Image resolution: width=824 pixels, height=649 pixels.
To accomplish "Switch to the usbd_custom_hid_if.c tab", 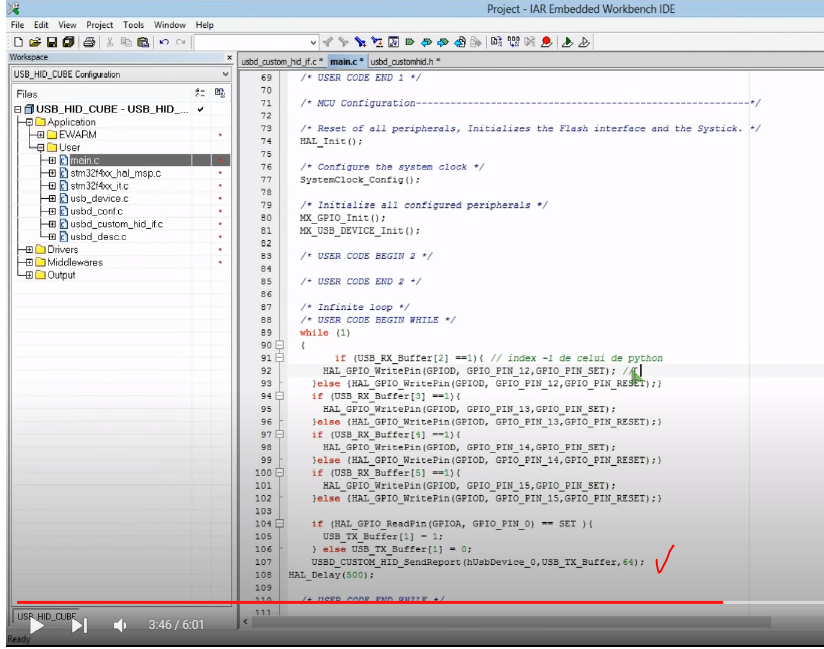I will [282, 61].
